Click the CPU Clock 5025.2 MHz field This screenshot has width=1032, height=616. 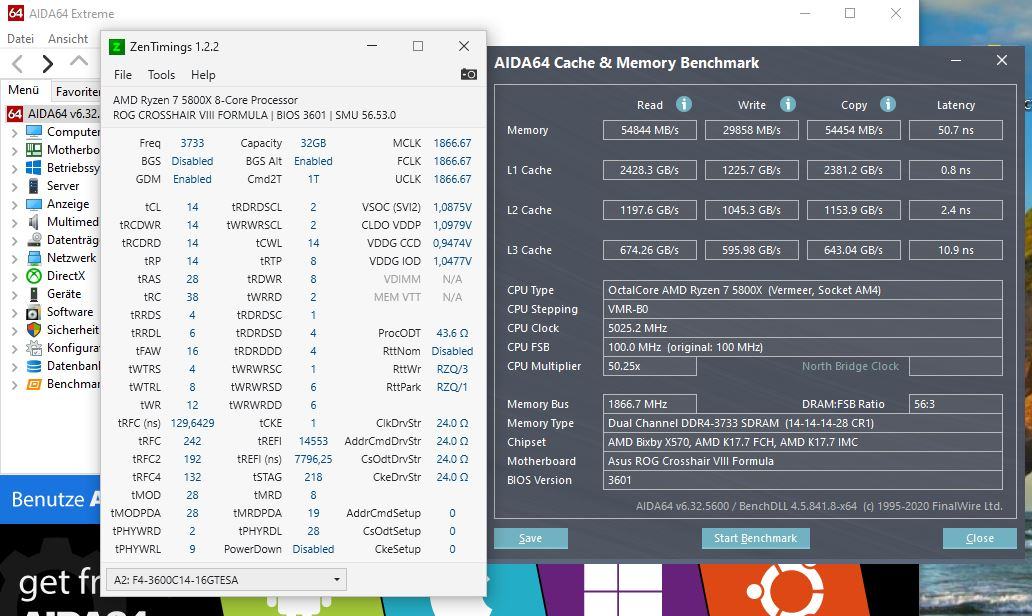(x=802, y=328)
